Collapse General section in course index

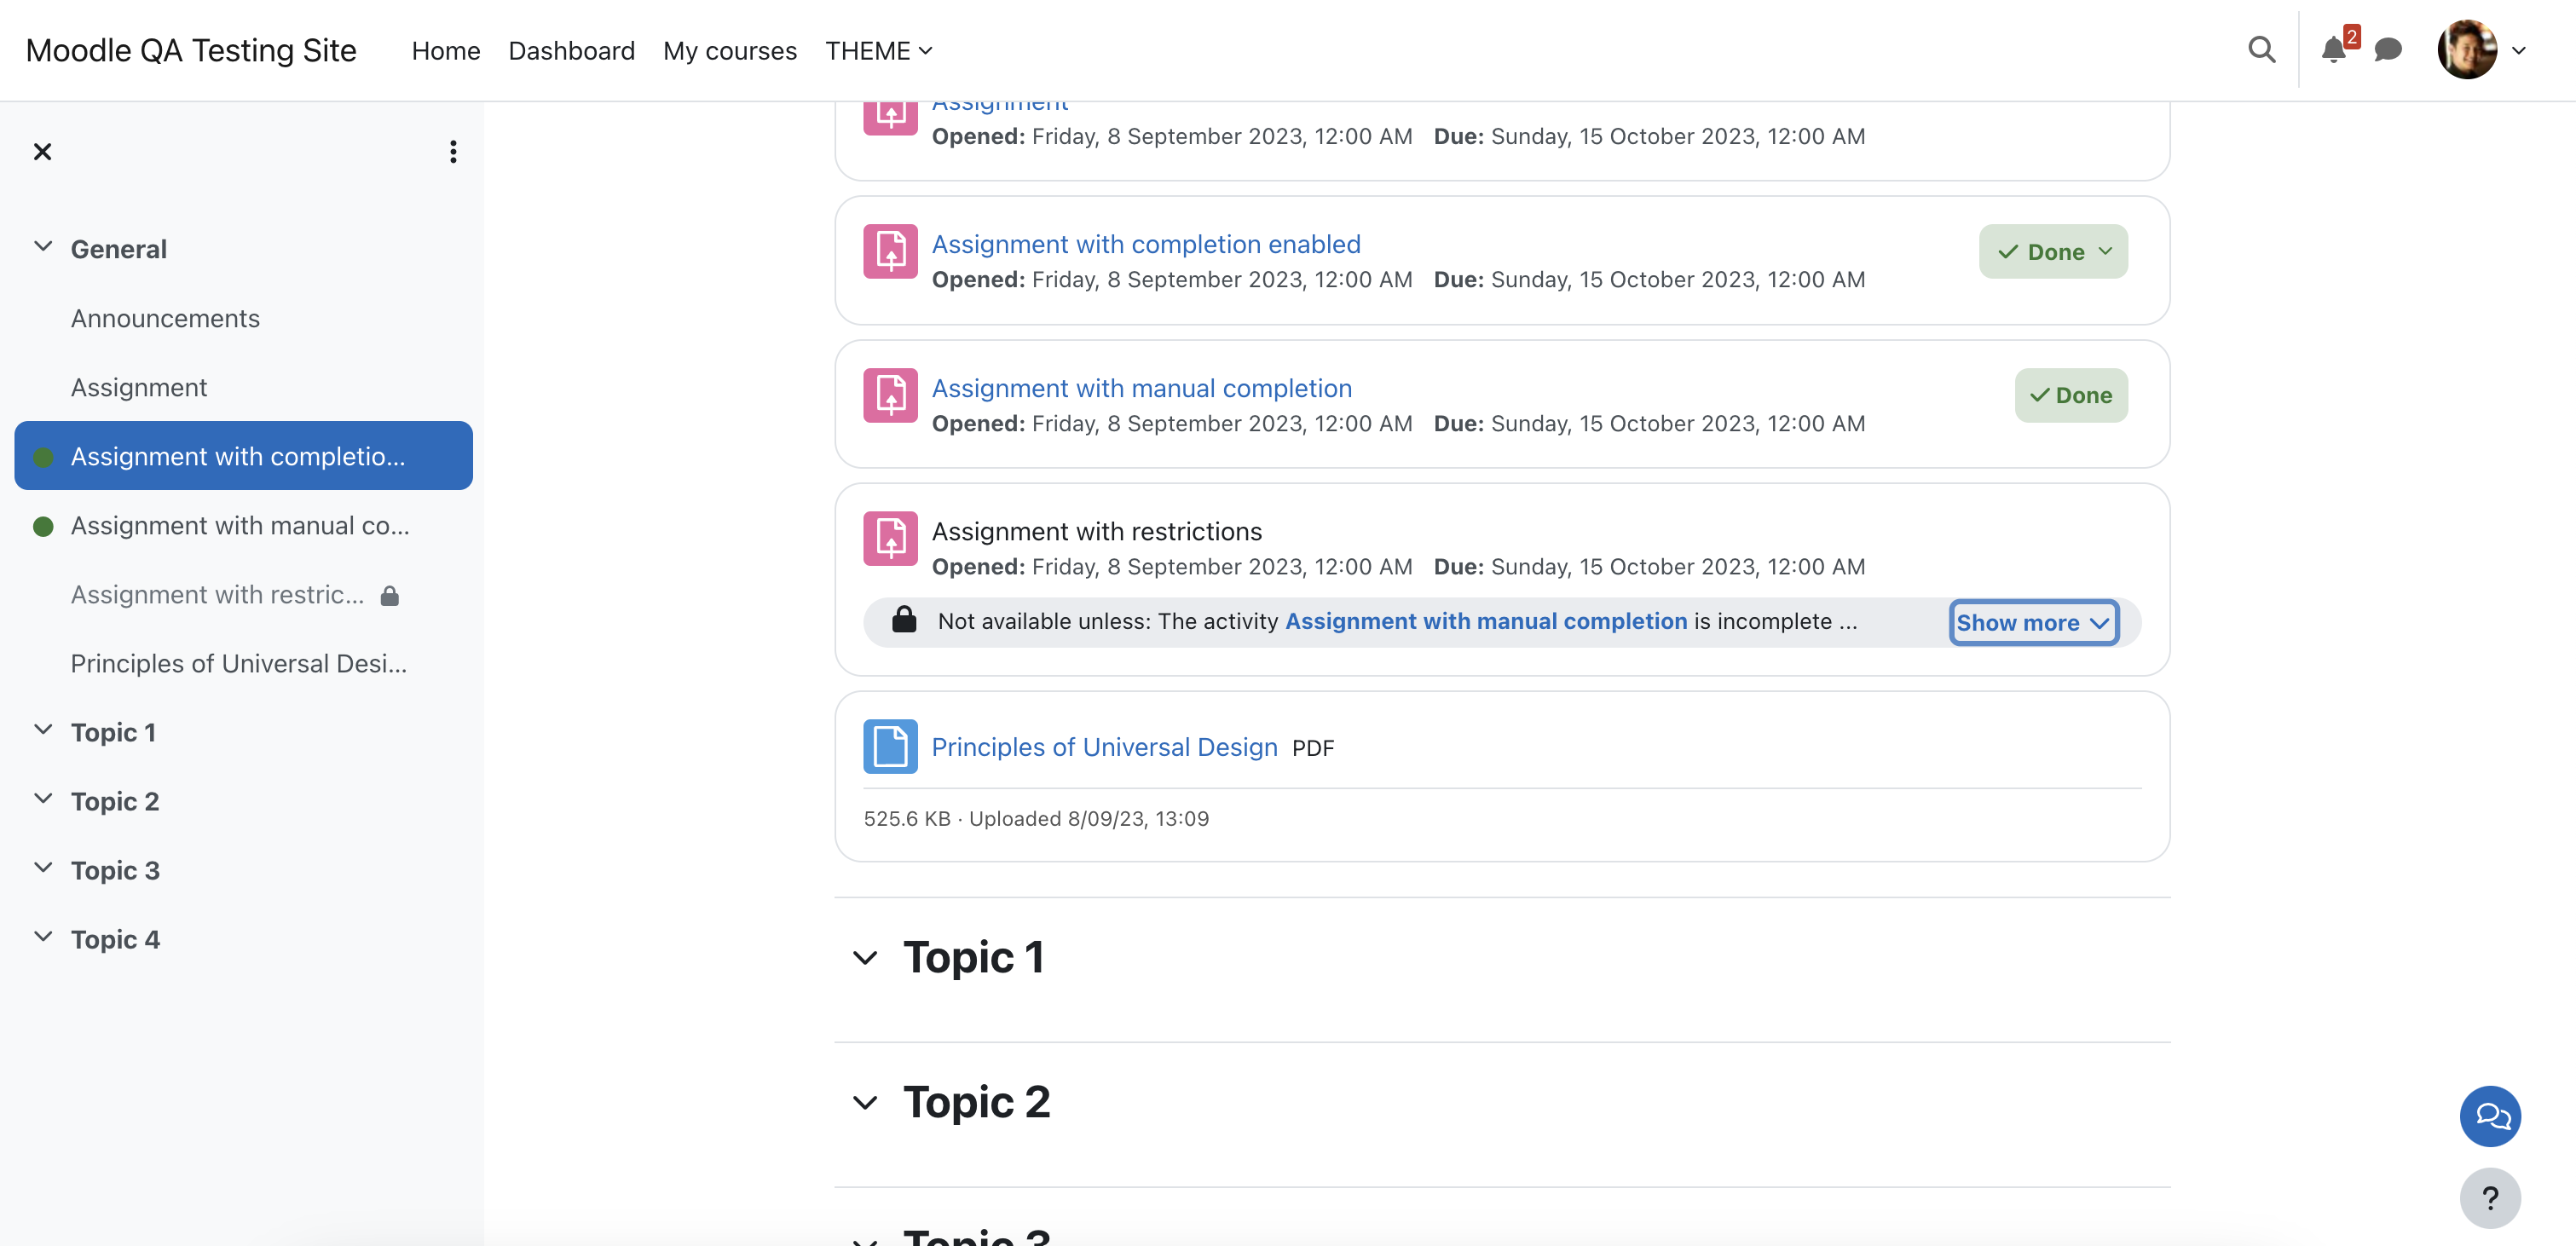(43, 247)
